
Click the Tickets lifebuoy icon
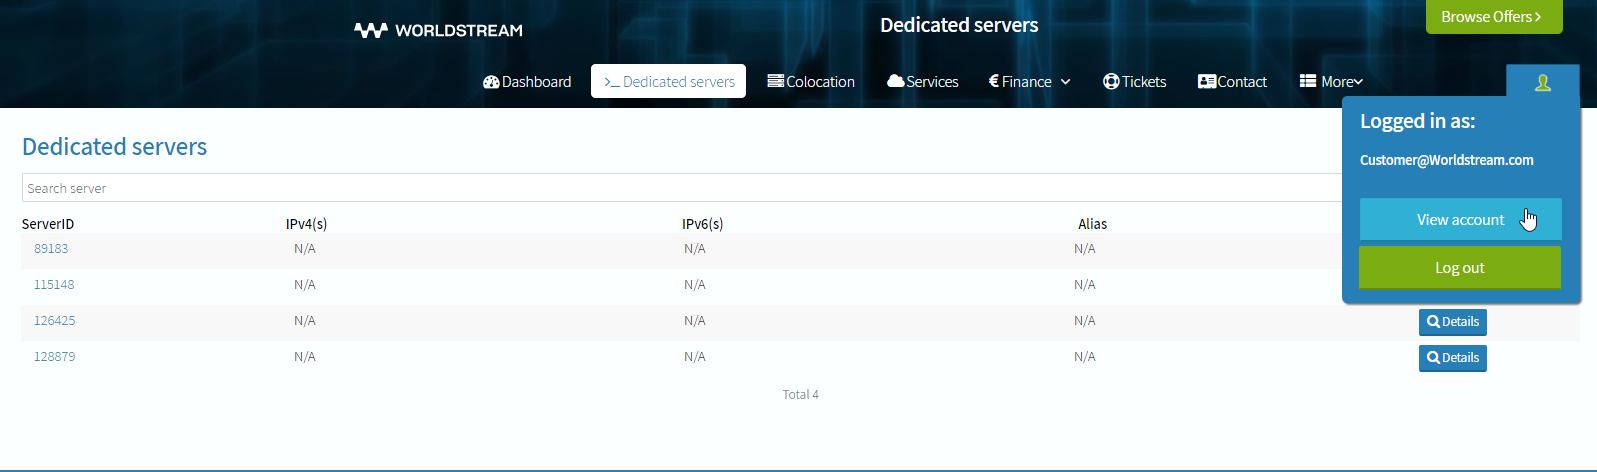(1111, 81)
